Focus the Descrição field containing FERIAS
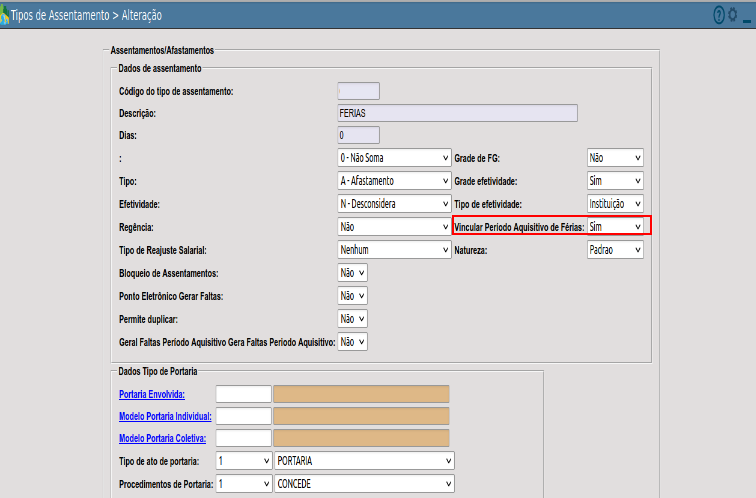This screenshot has width=756, height=498. [458, 113]
